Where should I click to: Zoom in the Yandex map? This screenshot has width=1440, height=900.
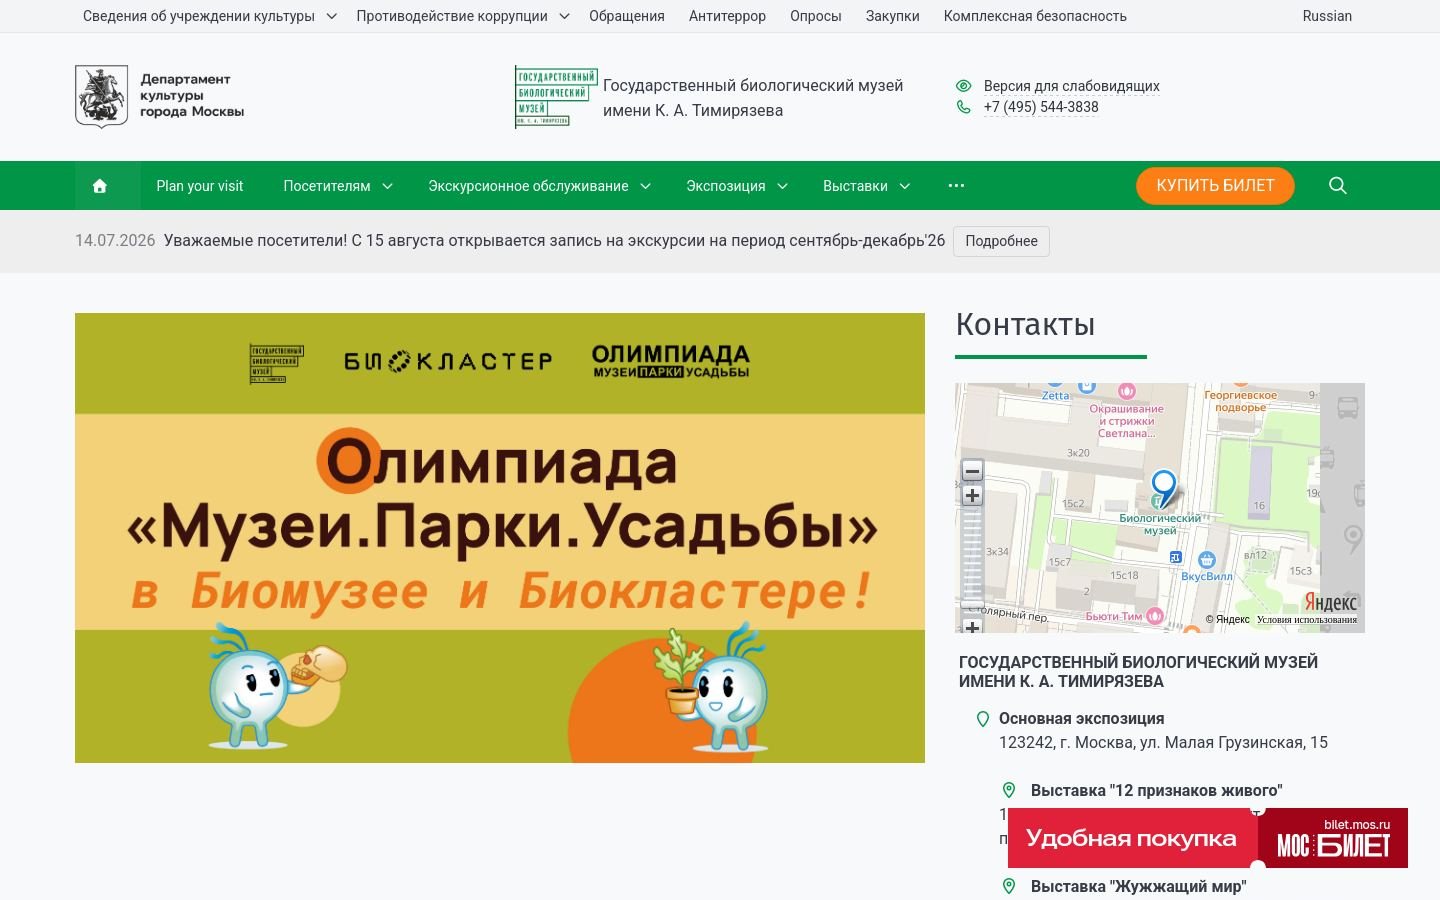coord(972,496)
